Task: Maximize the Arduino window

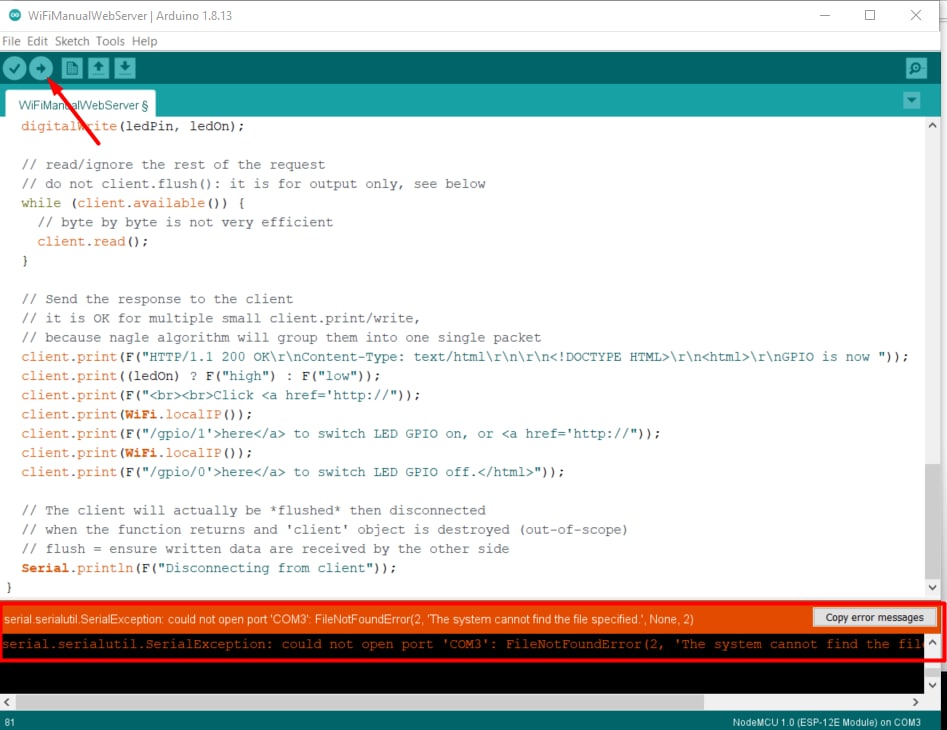Action: (870, 15)
